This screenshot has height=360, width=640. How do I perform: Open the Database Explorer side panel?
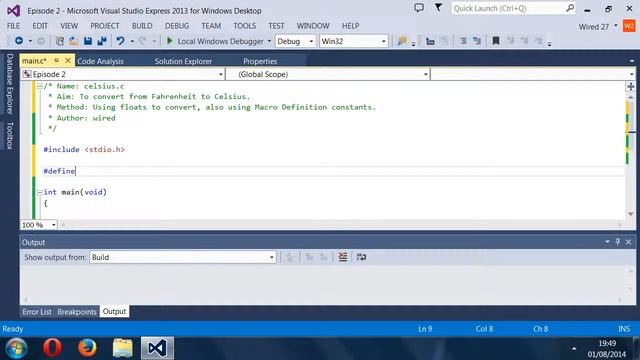10,84
